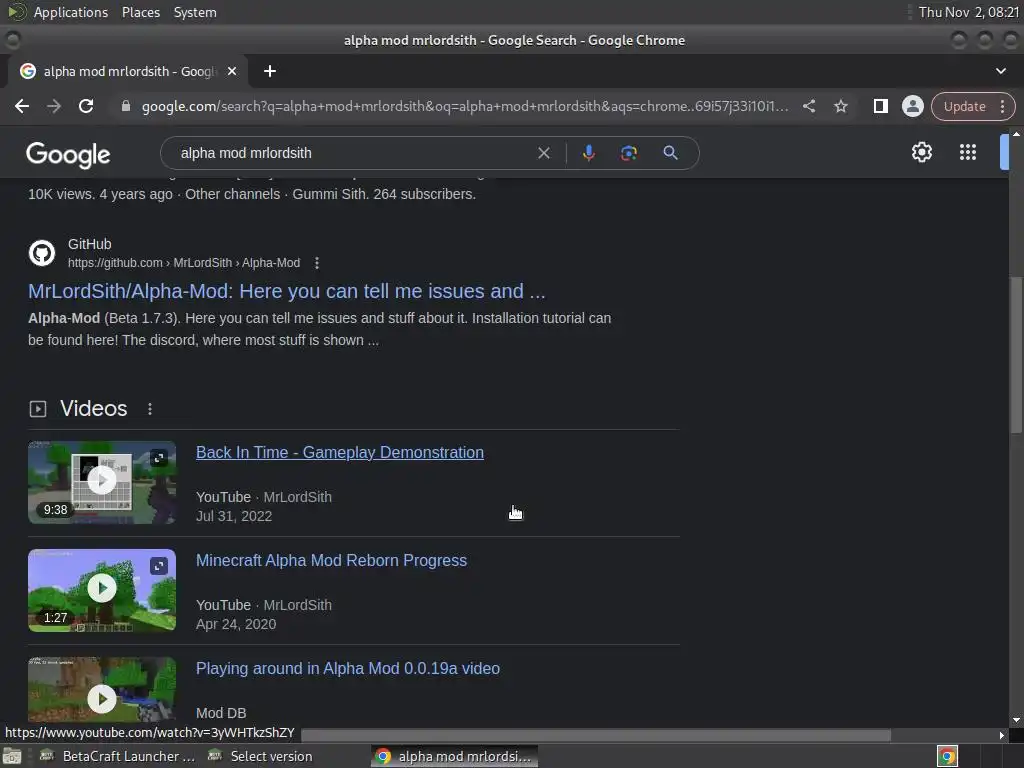Search by image with Google Lens
Screen dimensions: 1024x768
click(629, 153)
